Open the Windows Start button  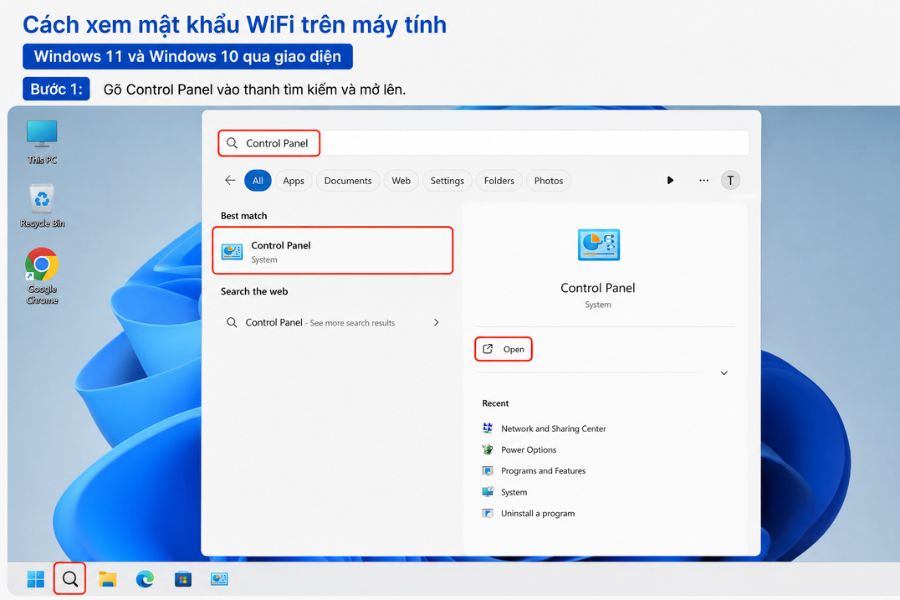(x=36, y=579)
